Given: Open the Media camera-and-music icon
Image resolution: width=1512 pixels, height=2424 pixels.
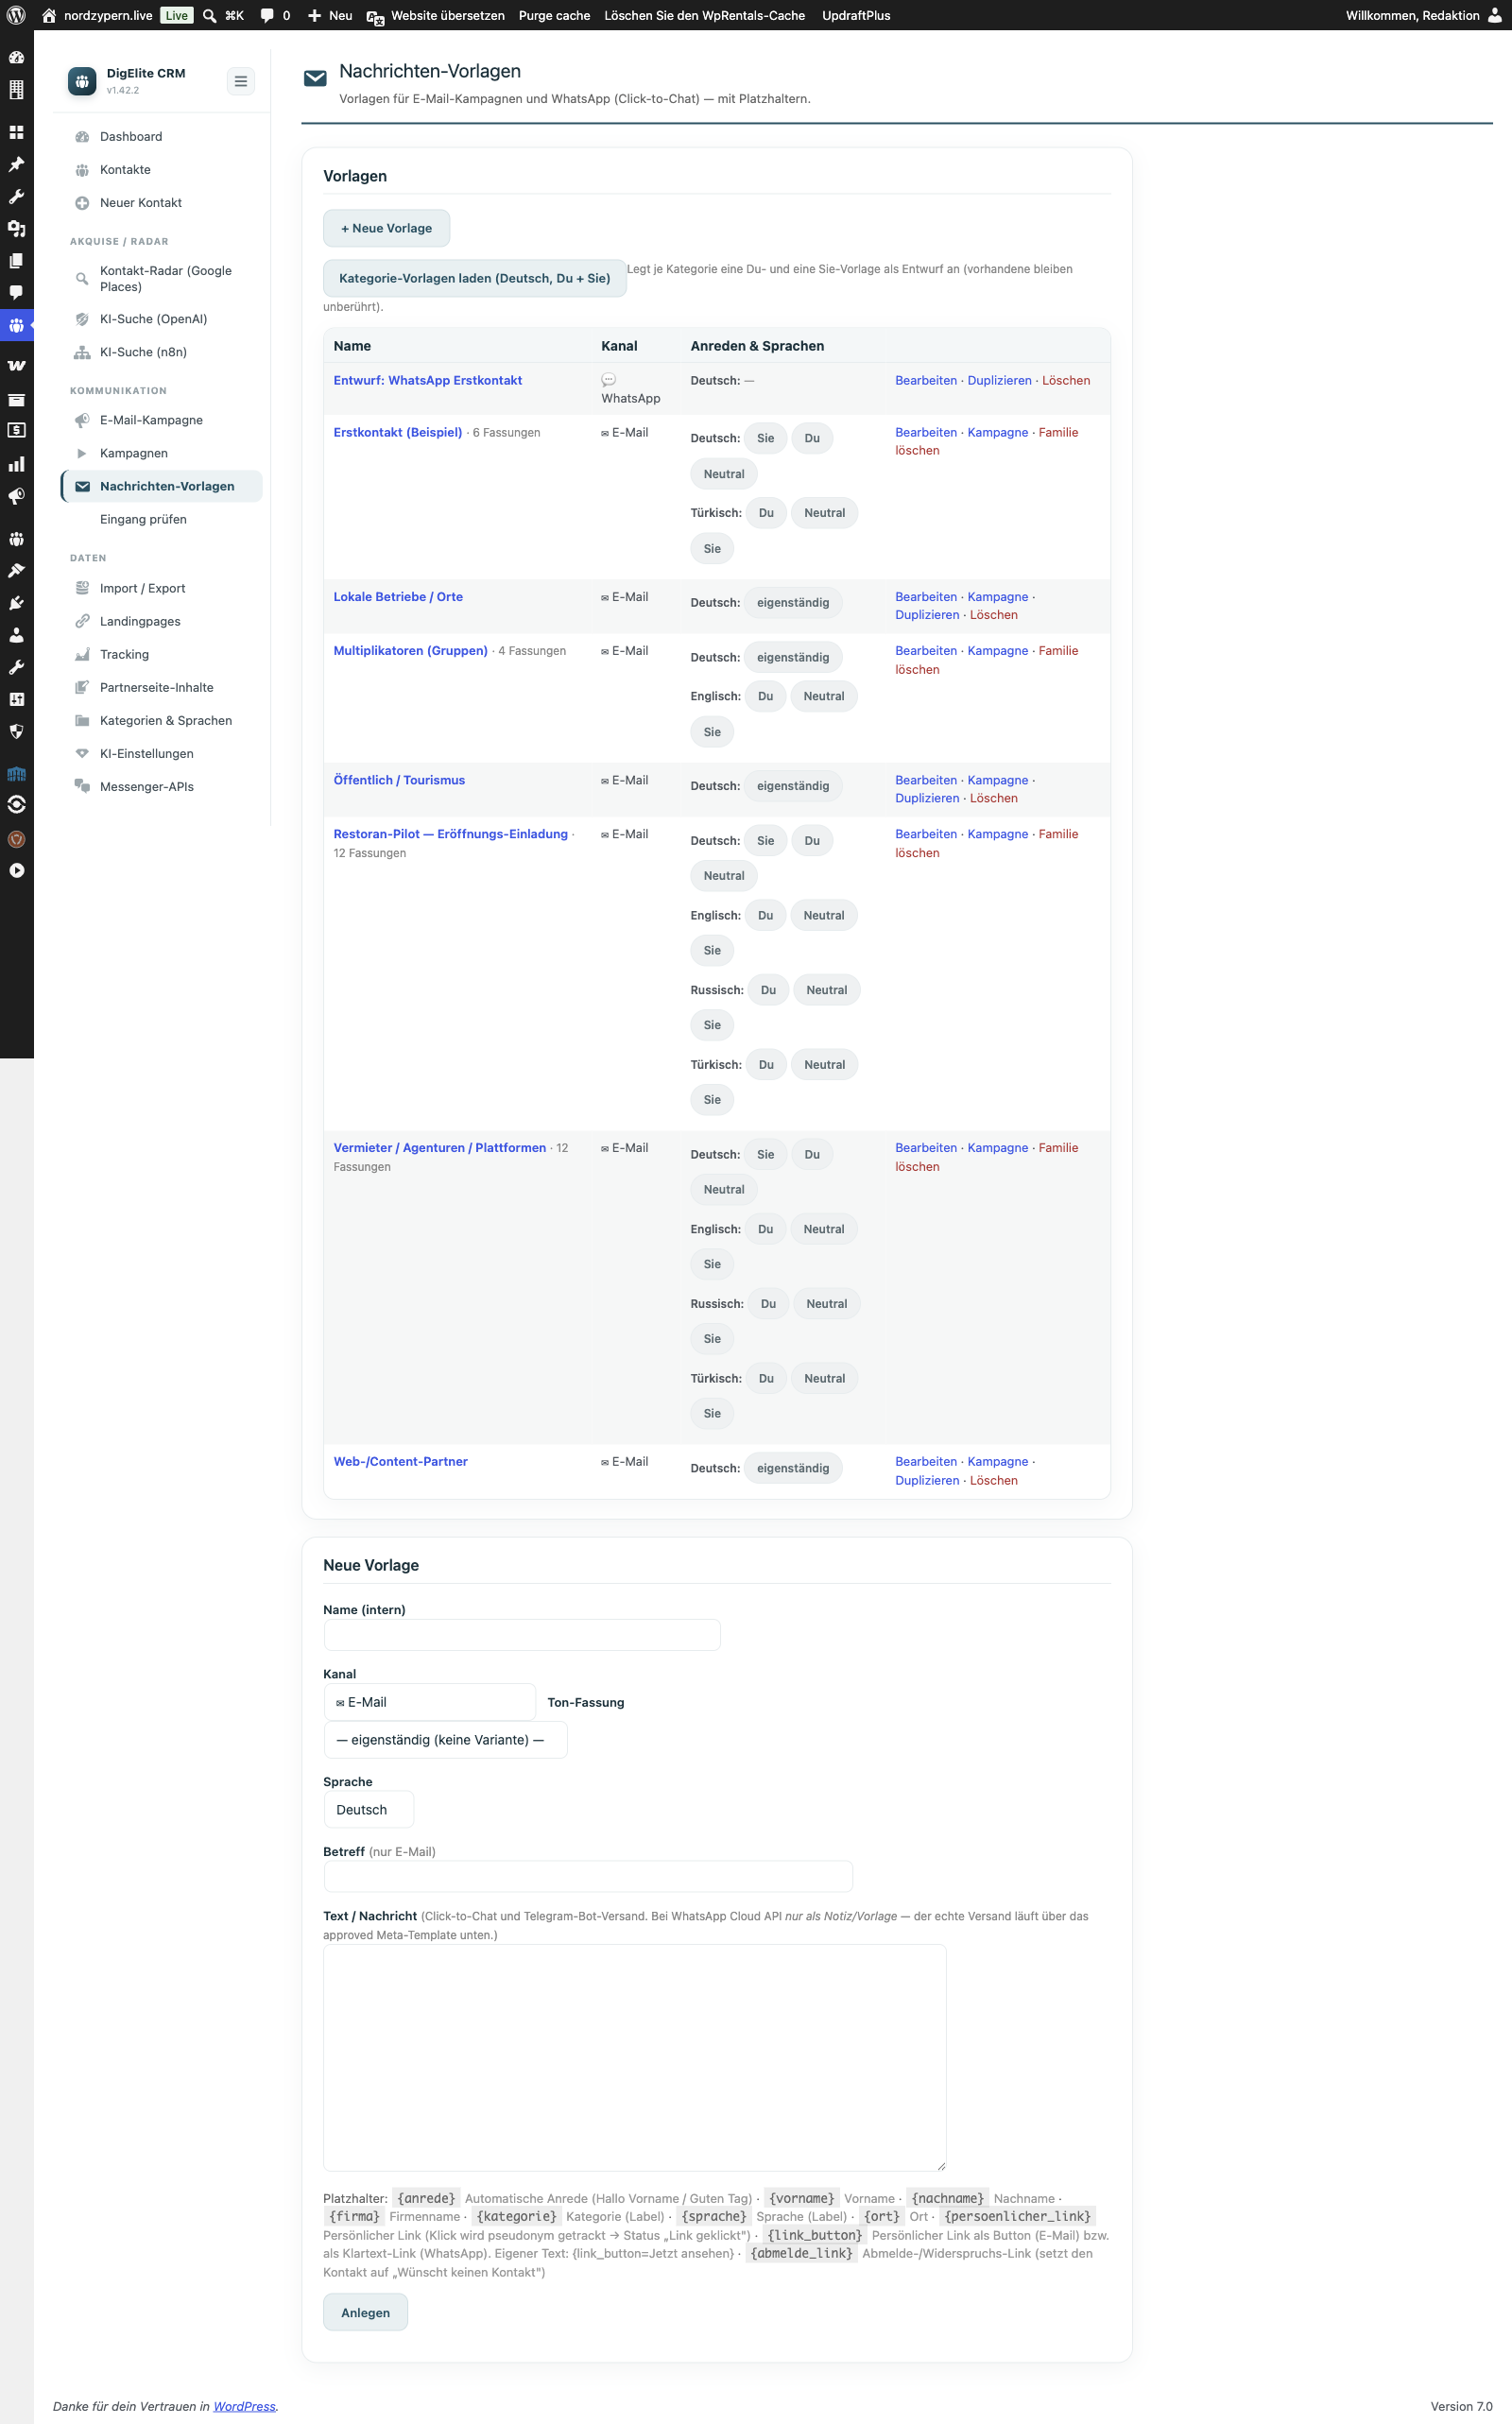Looking at the screenshot, I should (16, 228).
